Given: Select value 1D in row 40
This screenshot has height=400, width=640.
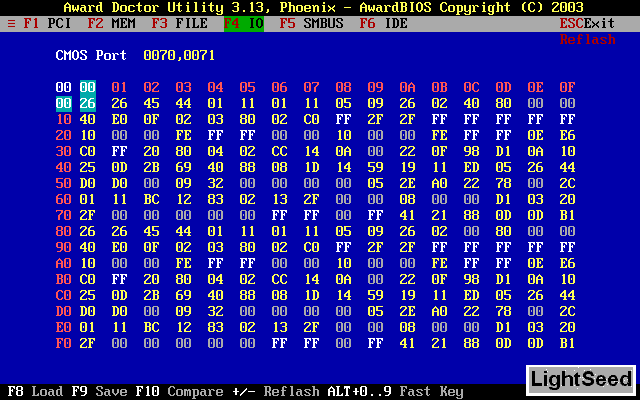Looking at the screenshot, I should (311, 167).
